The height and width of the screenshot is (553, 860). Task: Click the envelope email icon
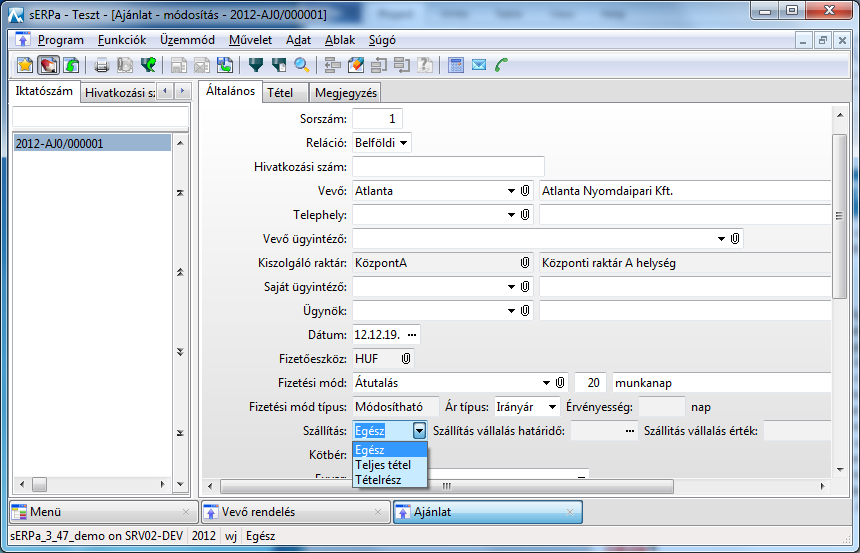479,65
